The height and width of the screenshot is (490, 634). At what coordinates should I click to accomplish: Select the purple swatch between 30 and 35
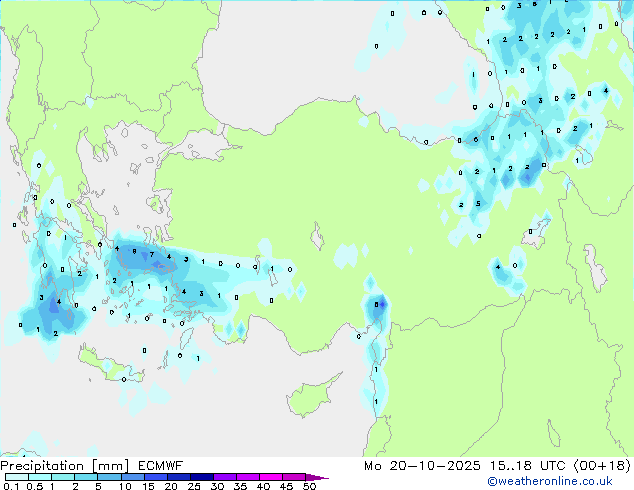[224, 477]
